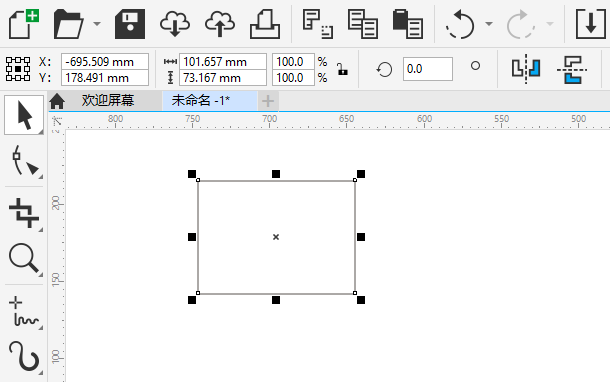Toggle the object origin reference grid

18,69
